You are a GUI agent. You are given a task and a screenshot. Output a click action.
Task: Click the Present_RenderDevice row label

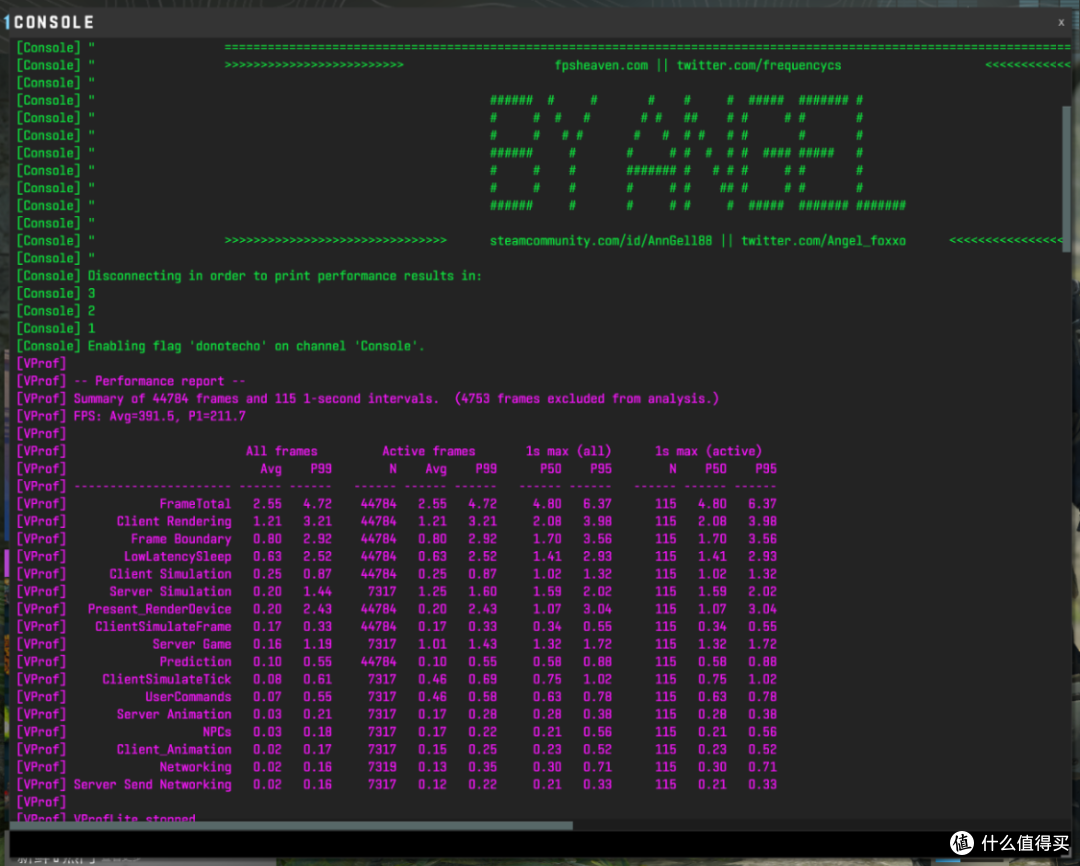159,609
